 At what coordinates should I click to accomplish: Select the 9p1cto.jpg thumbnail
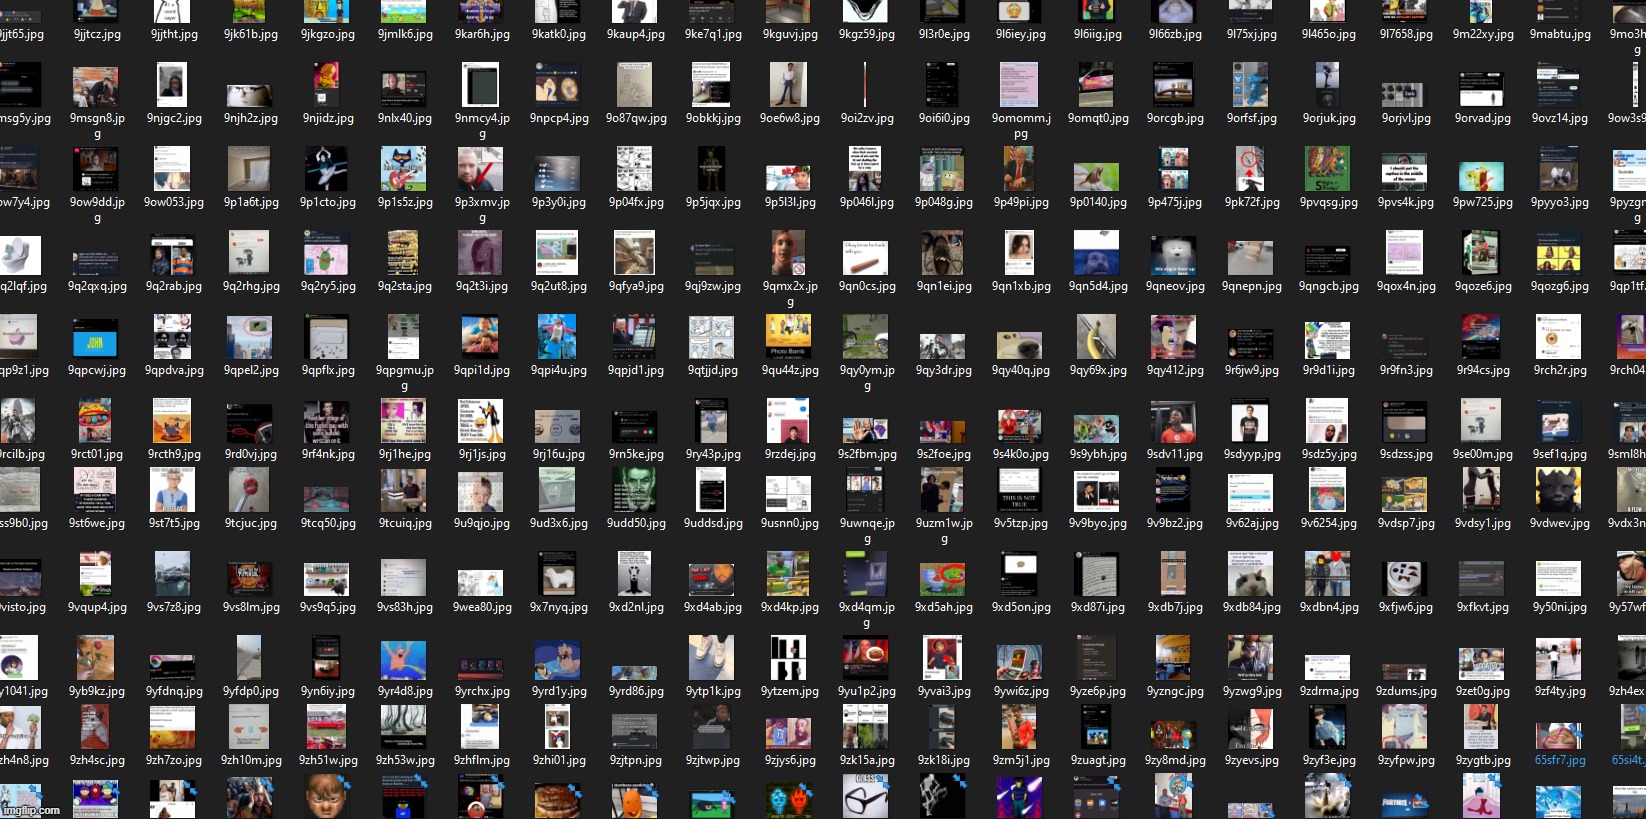(x=327, y=171)
